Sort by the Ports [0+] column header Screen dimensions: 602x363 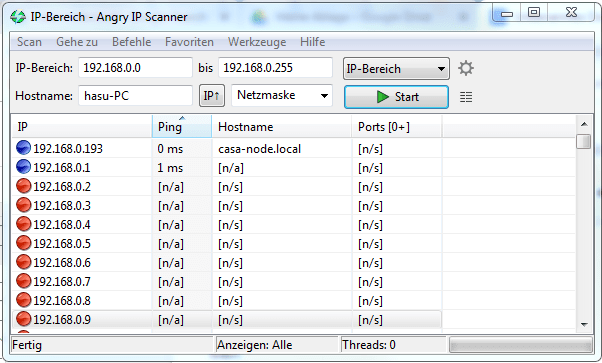(397, 127)
